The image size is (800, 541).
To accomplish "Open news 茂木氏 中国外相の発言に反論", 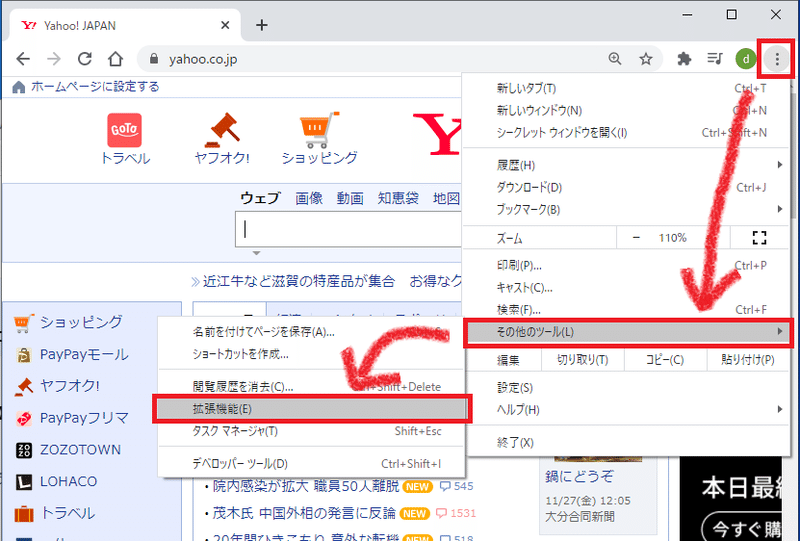I will [x=304, y=513].
